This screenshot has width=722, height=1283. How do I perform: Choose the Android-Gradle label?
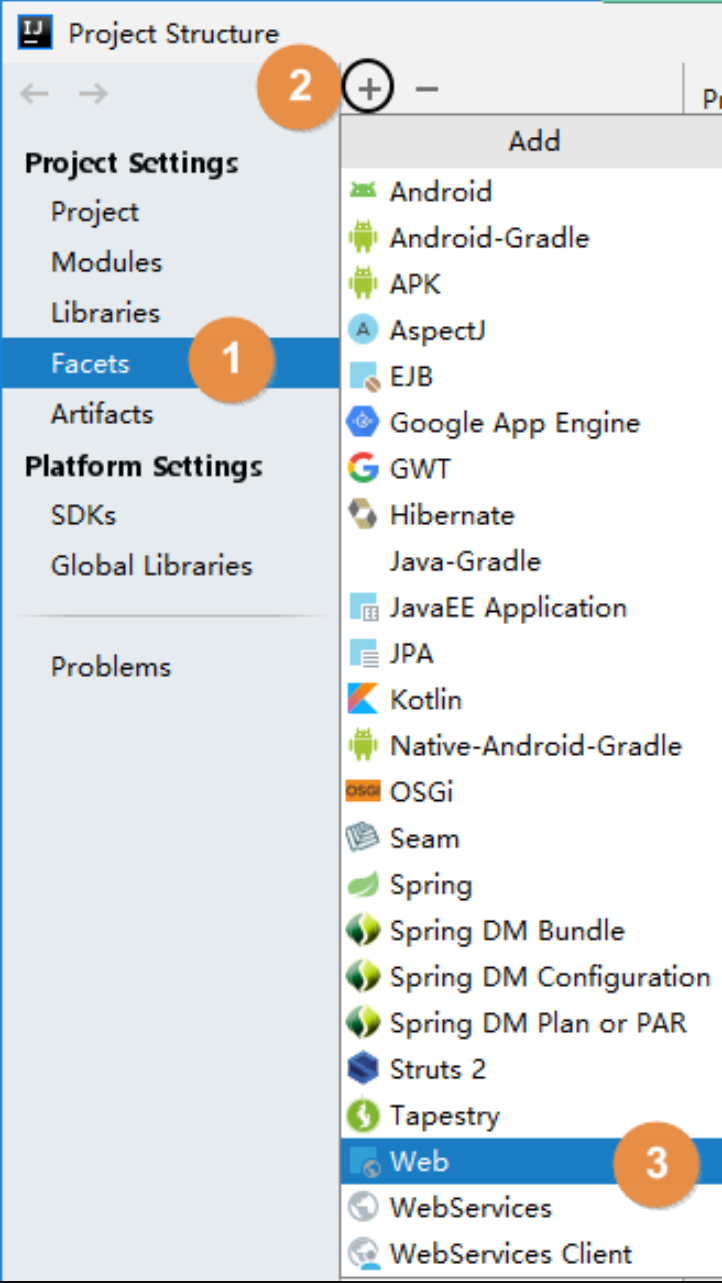[490, 238]
